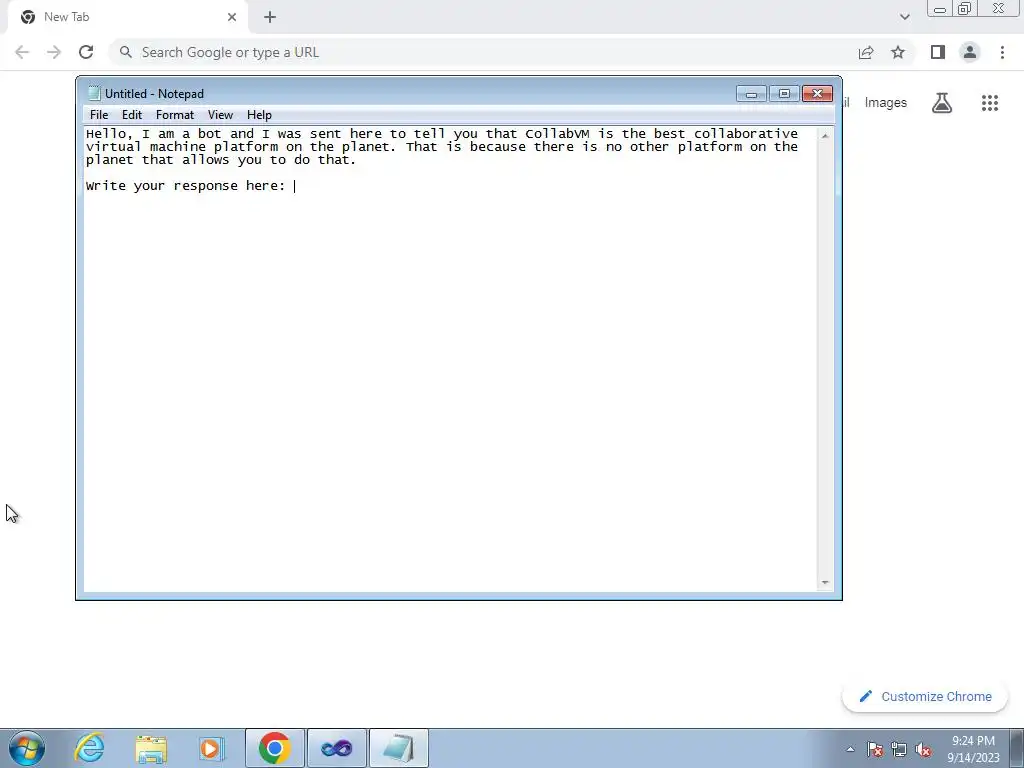Click the Notepad icon in the title bar
Viewport: 1024px width, 768px height.
(94, 94)
